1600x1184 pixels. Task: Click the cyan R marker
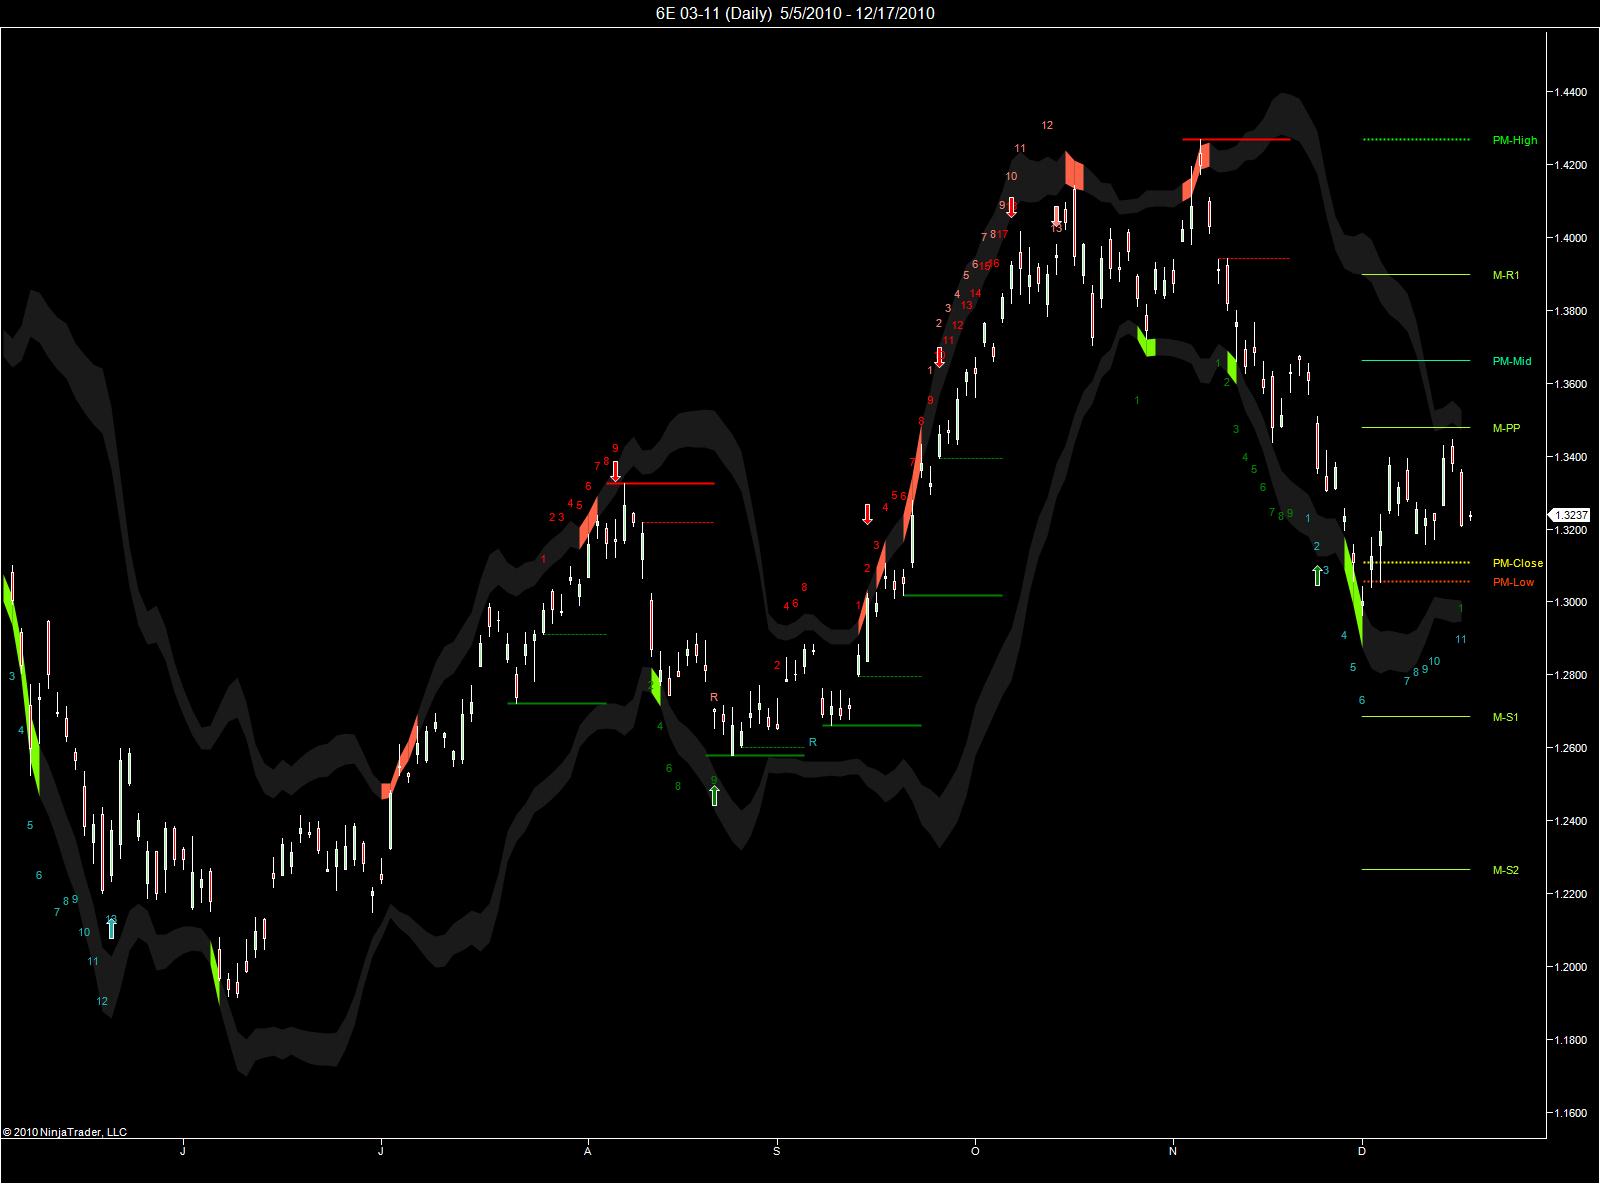[813, 742]
